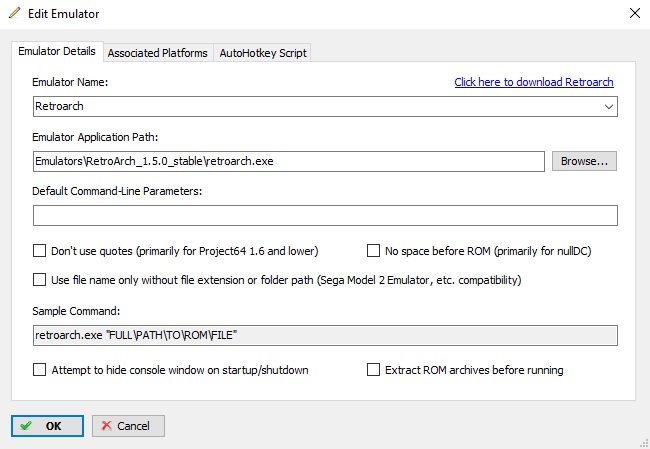This screenshot has height=449, width=650.
Task: Cancel editing the emulator
Action: tap(128, 426)
